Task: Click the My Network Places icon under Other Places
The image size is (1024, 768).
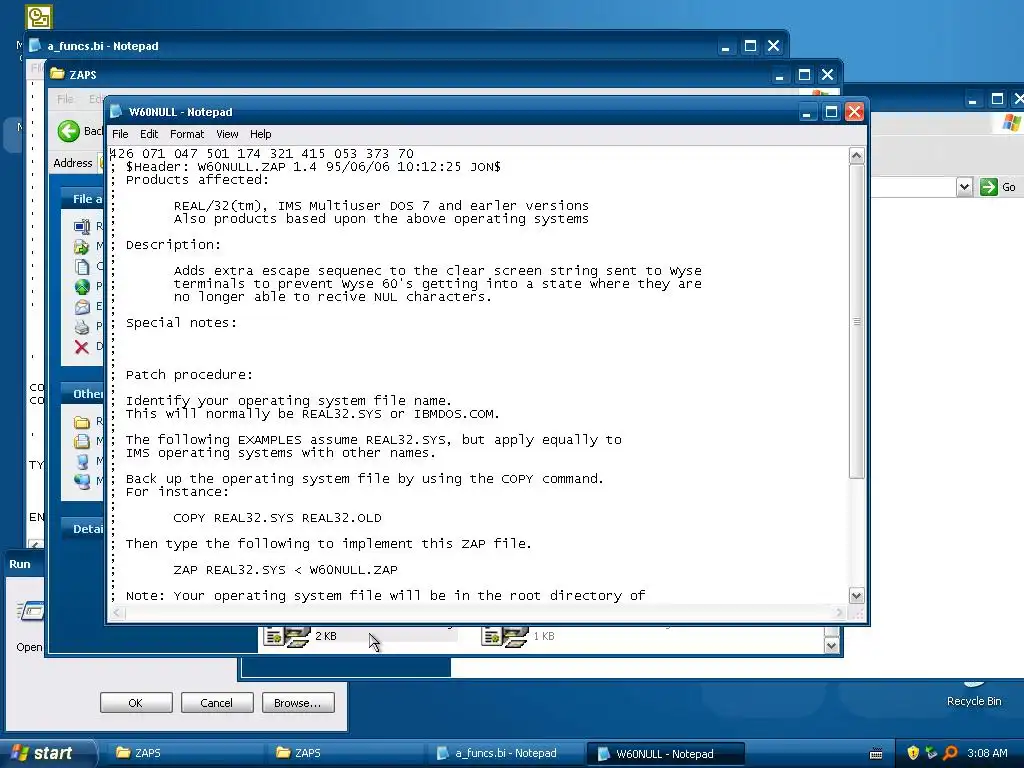Action: click(x=82, y=481)
